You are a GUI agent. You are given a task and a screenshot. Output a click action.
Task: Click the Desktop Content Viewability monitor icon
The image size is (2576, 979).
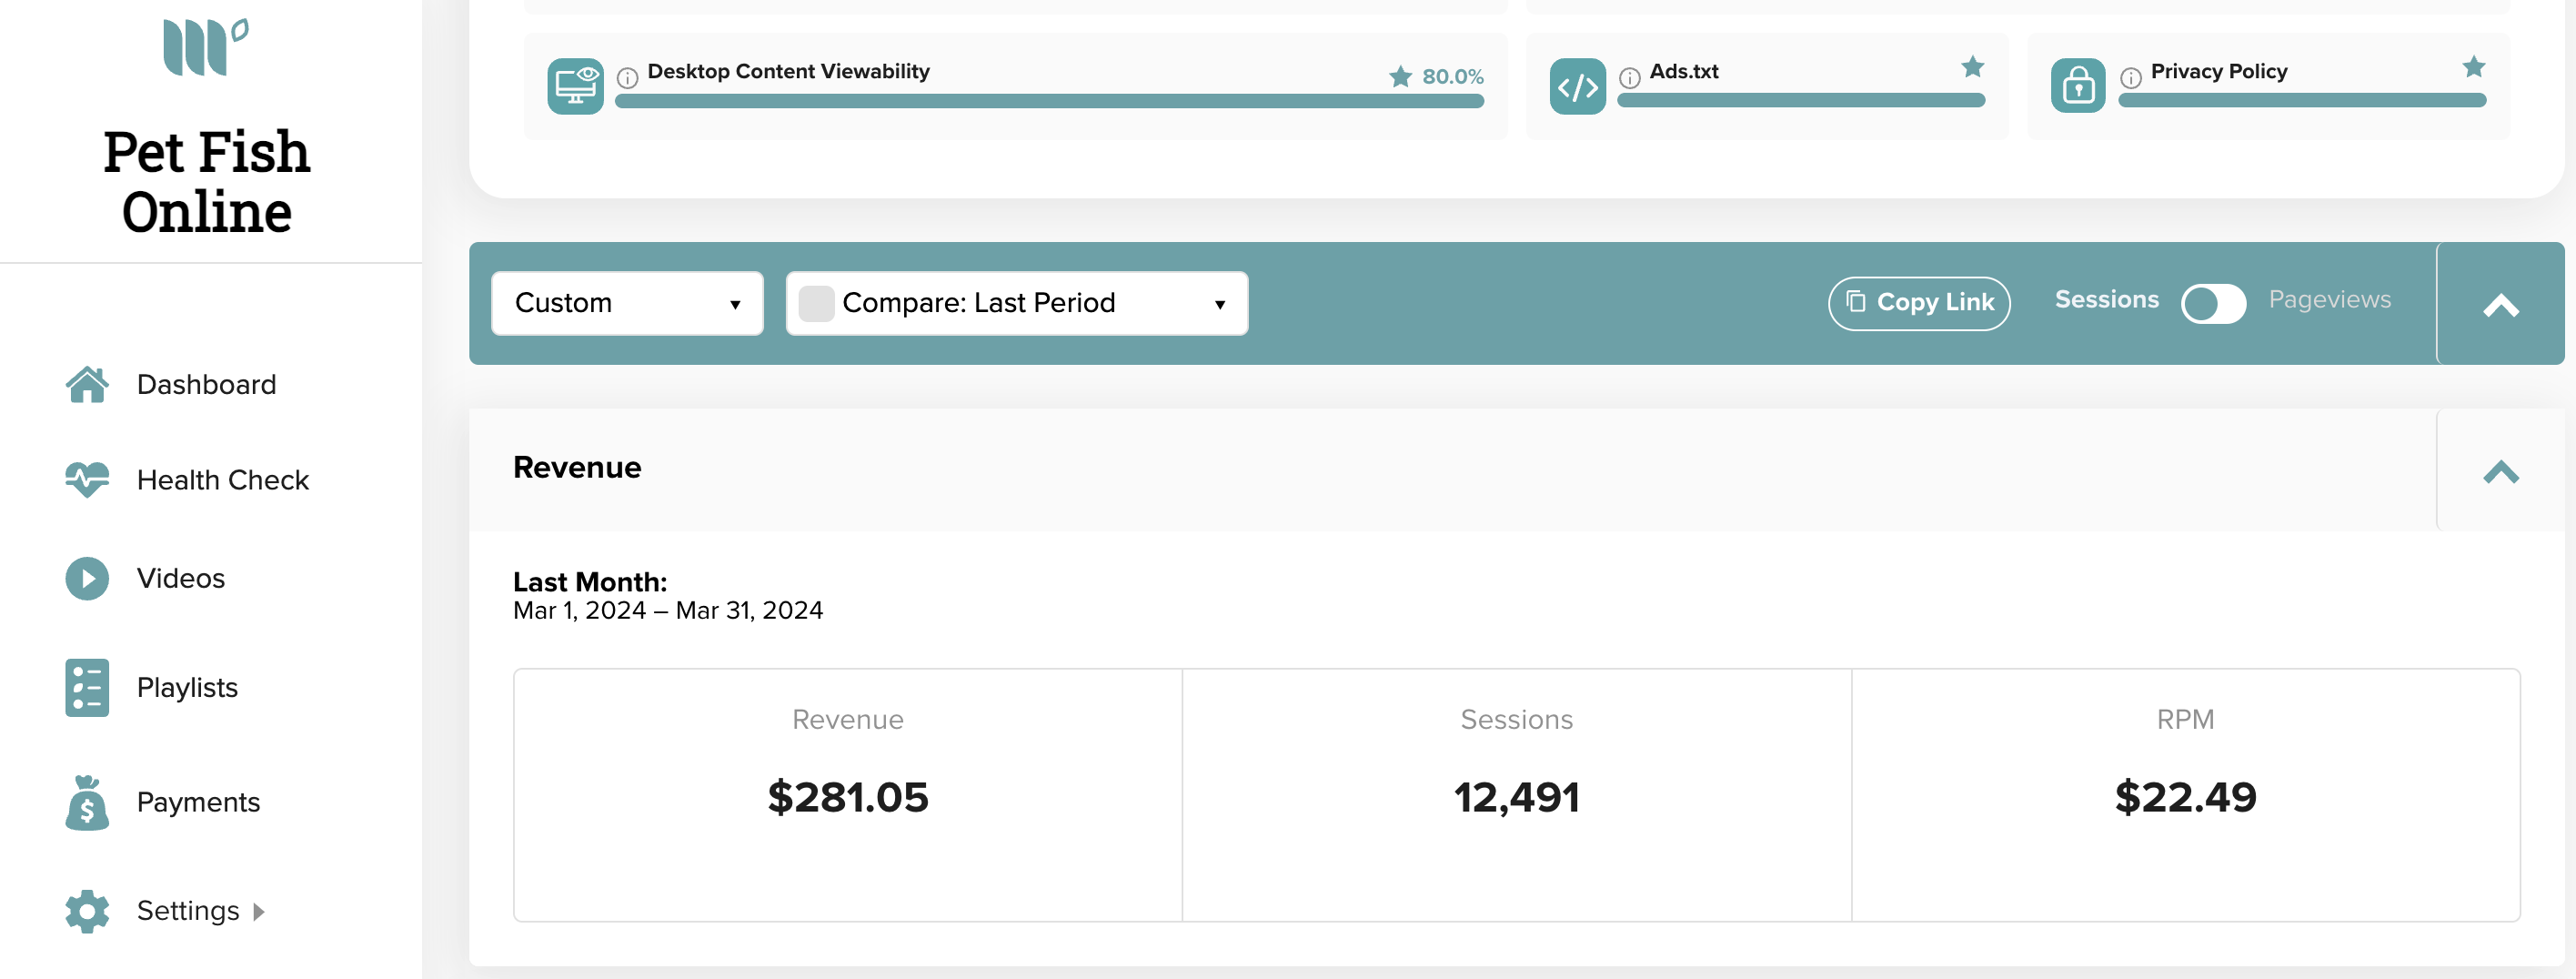click(575, 86)
